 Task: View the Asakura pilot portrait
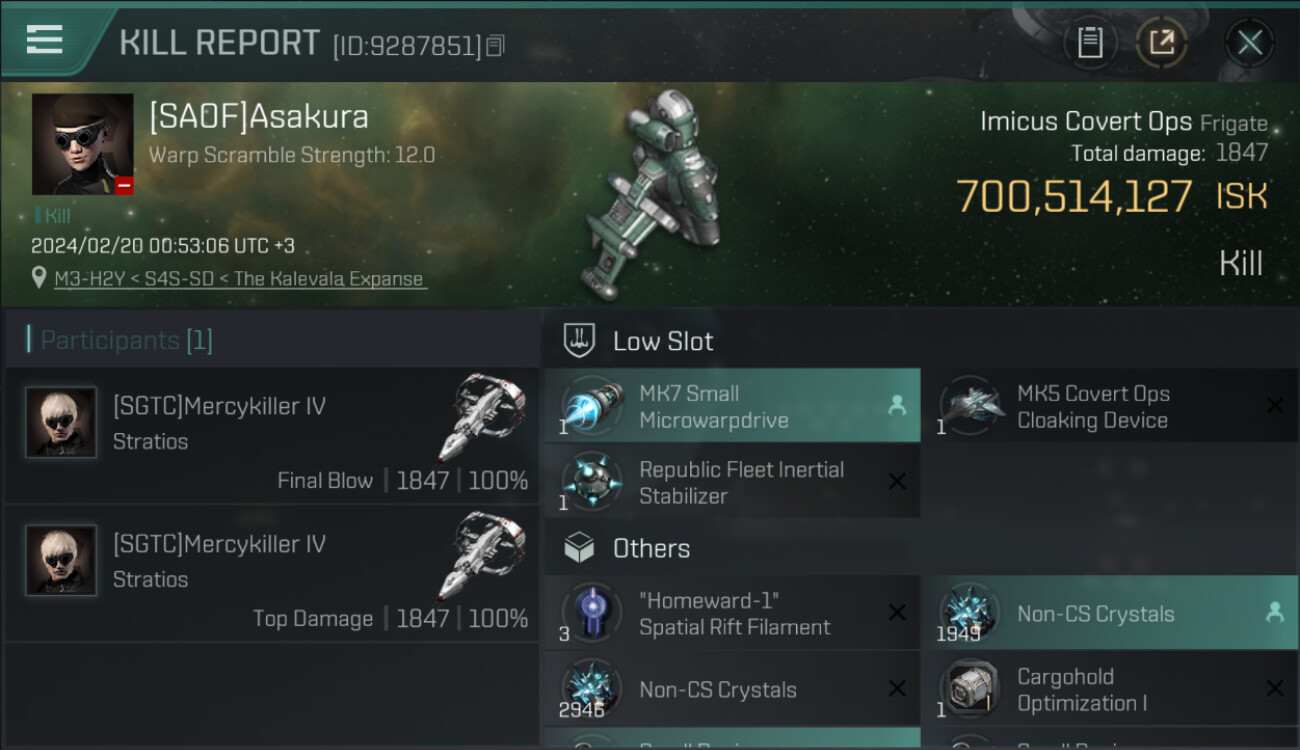coord(82,144)
